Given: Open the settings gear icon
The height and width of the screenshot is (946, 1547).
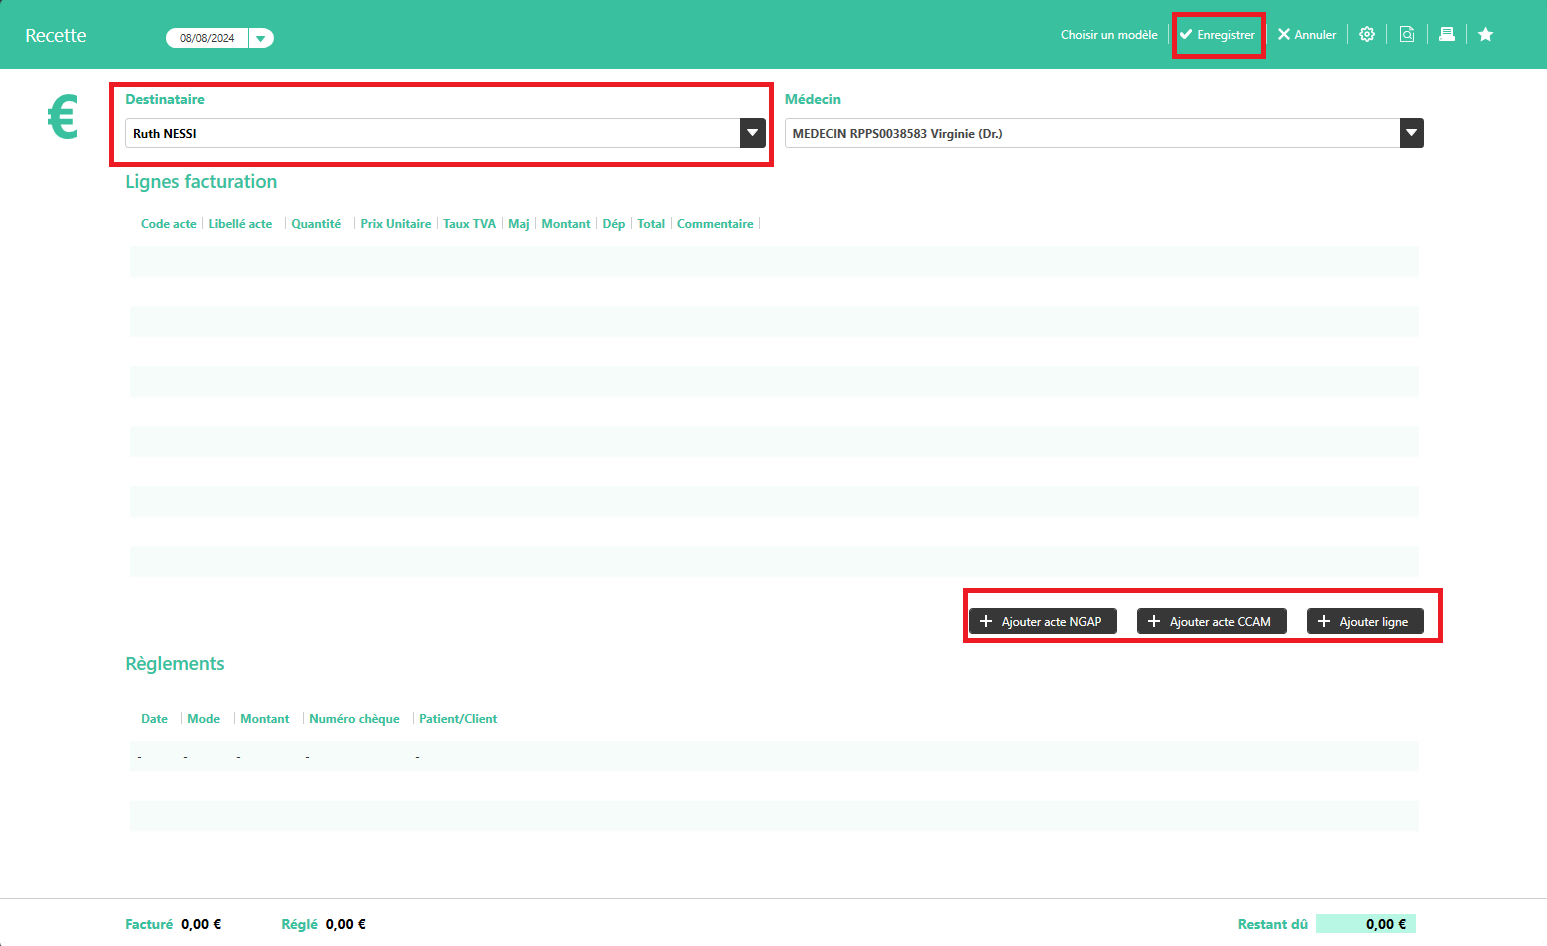Looking at the screenshot, I should tap(1367, 35).
